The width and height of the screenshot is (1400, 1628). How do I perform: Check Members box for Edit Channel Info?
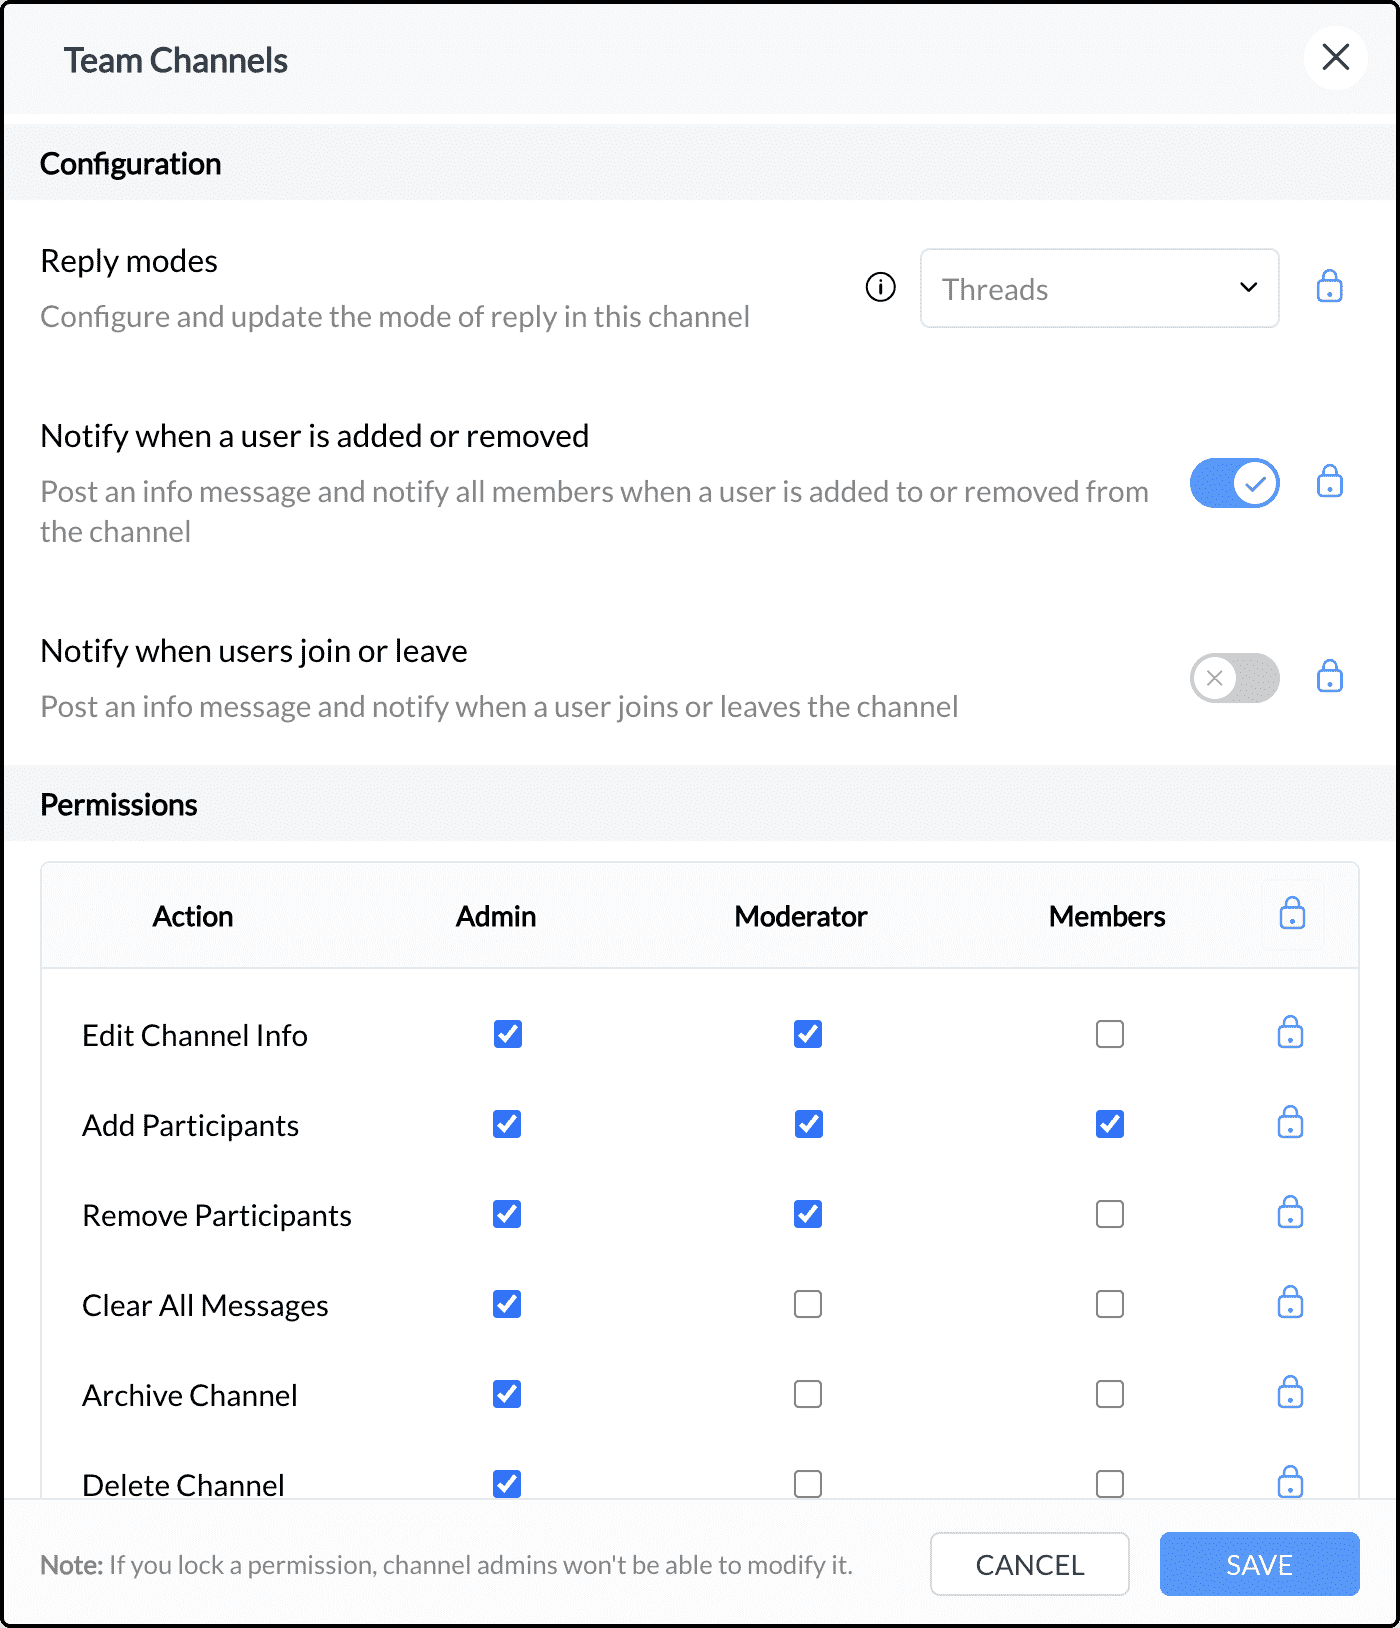pos(1109,1034)
